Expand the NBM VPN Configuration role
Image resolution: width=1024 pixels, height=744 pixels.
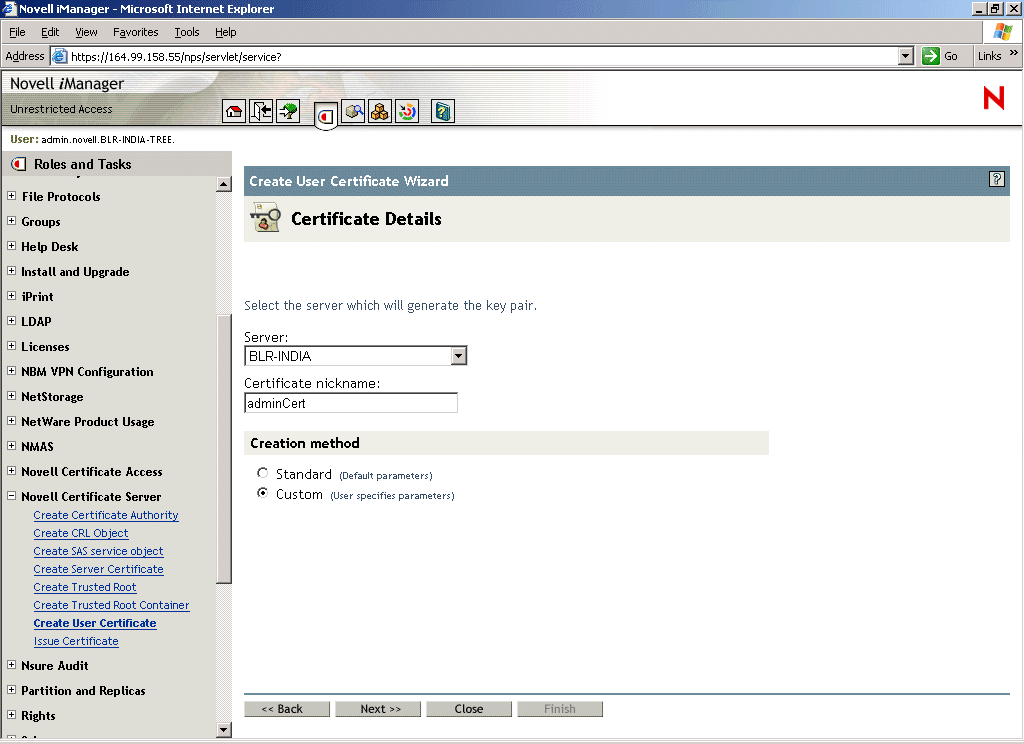pos(11,370)
